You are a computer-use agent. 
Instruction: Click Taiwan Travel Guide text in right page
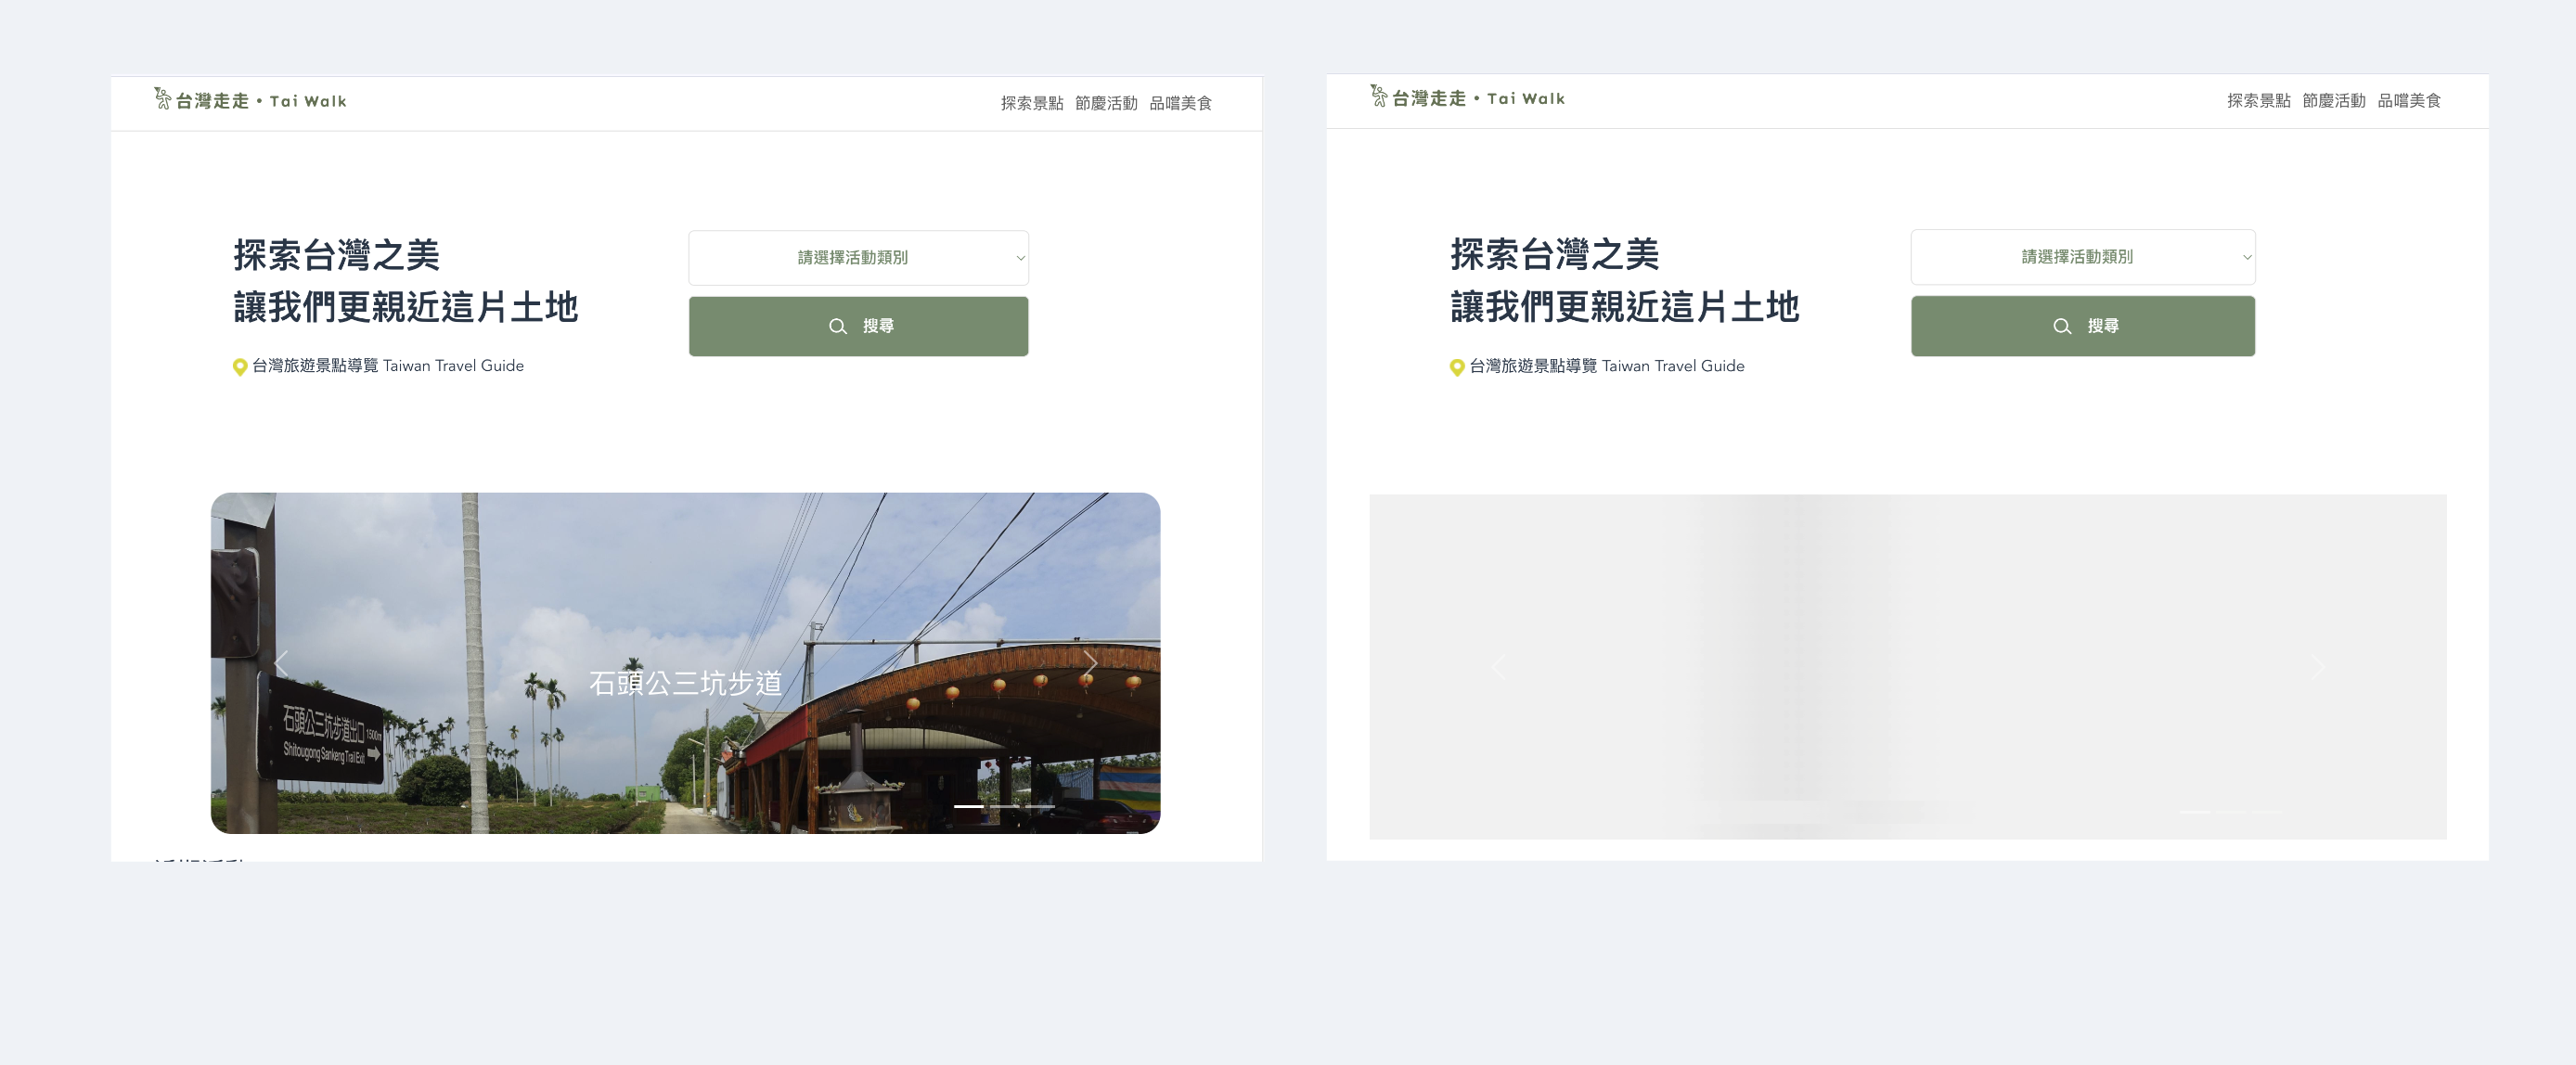(x=1673, y=366)
